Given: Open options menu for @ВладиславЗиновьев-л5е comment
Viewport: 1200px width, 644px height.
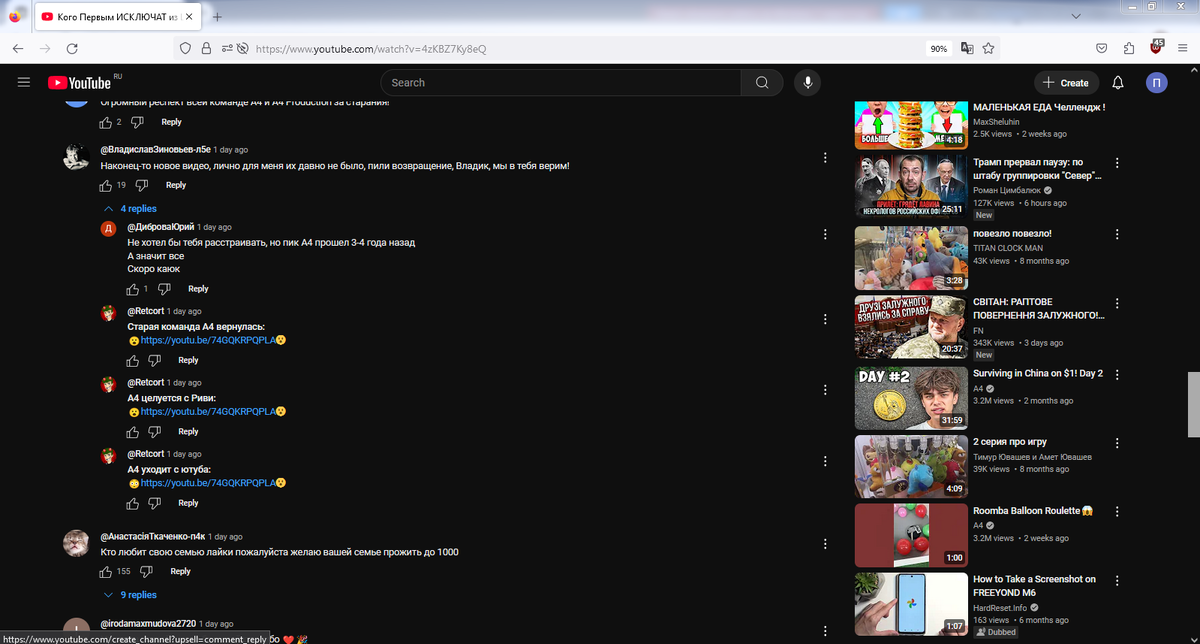Looking at the screenshot, I should (x=825, y=158).
